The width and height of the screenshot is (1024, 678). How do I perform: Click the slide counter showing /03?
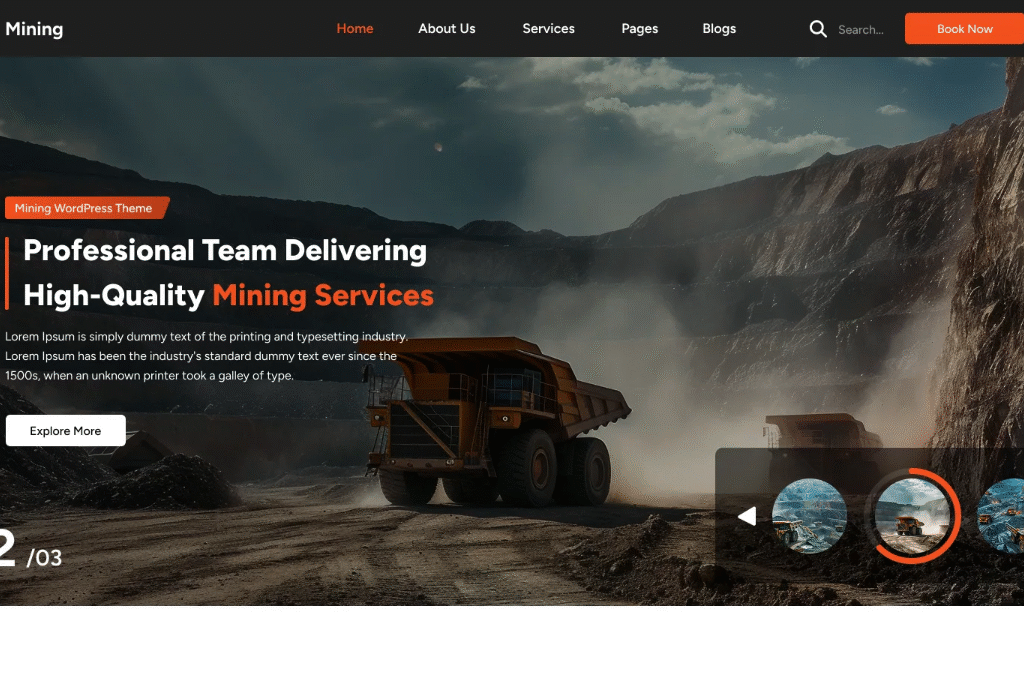[x=45, y=558]
